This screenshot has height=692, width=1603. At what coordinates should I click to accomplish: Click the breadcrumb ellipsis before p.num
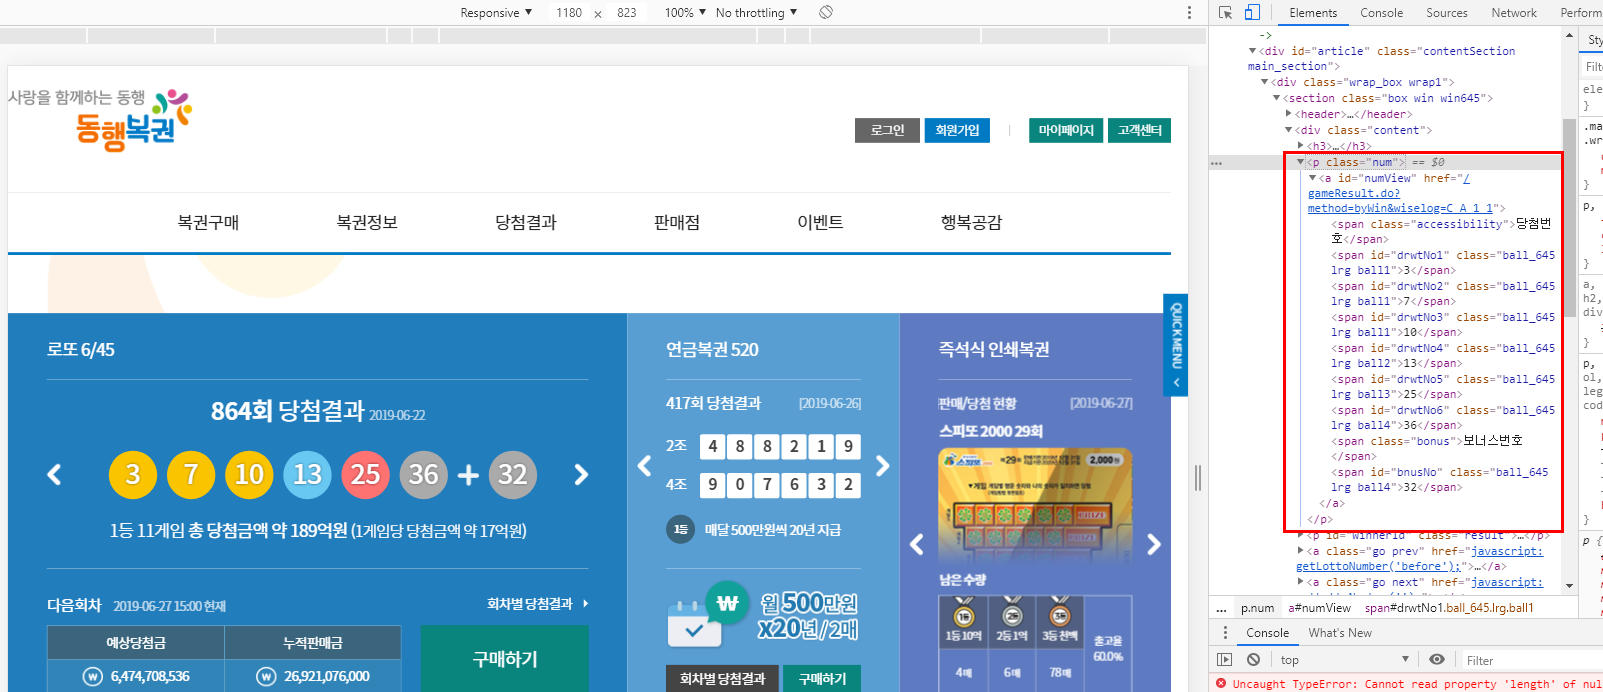point(1221,608)
